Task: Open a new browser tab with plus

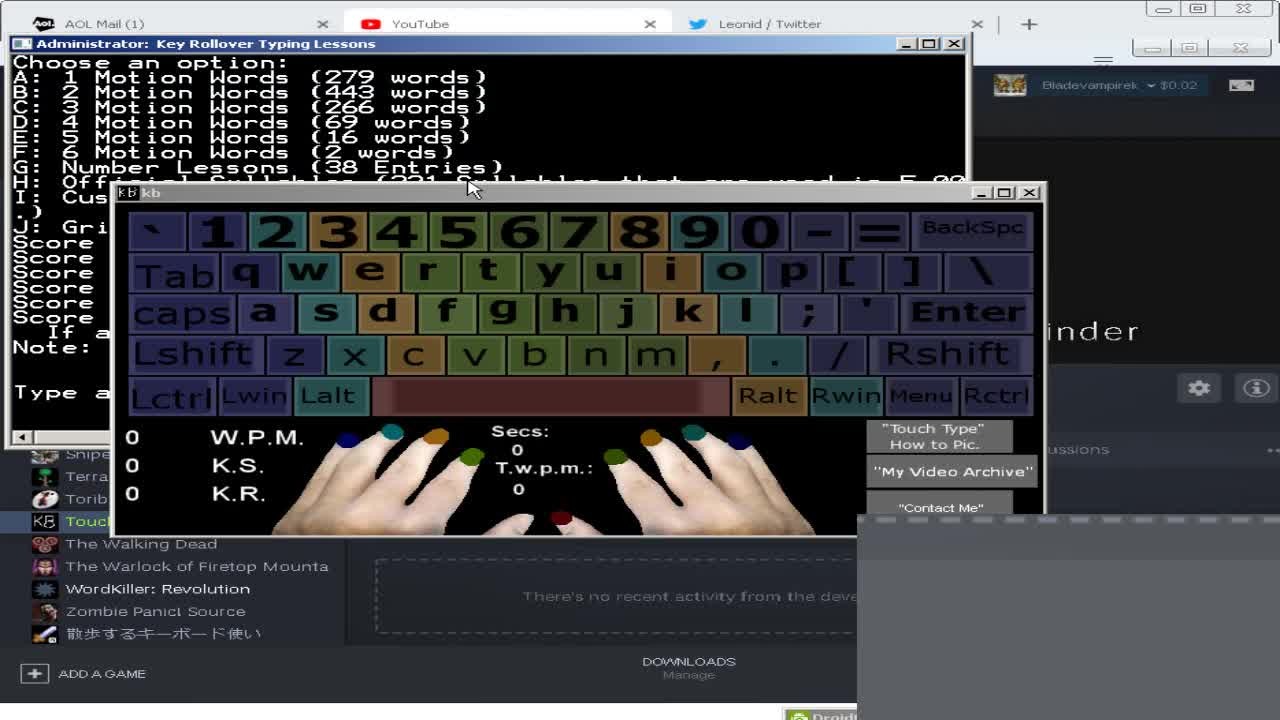Action: click(x=1029, y=24)
